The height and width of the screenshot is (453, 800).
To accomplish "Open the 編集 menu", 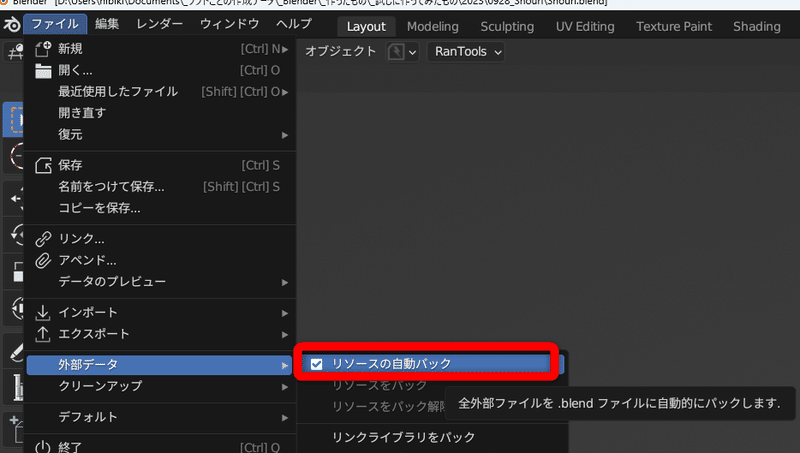I will coord(107,24).
